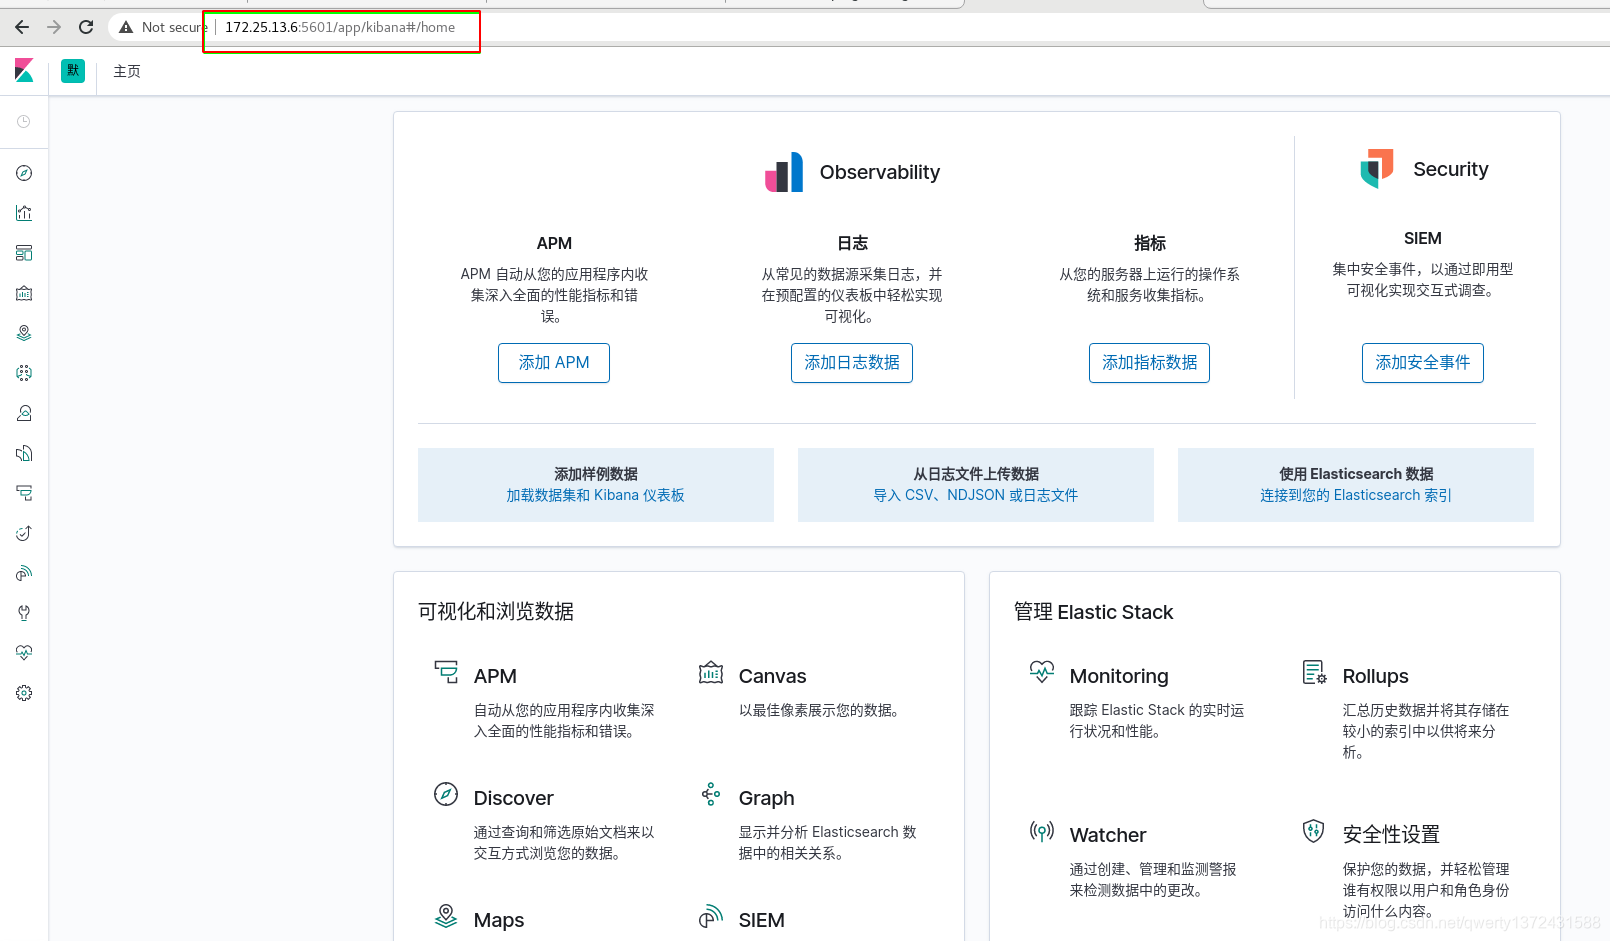Screen dimensions: 1610x941
Task: Click the 添加指标数据 button
Action: coord(1149,363)
